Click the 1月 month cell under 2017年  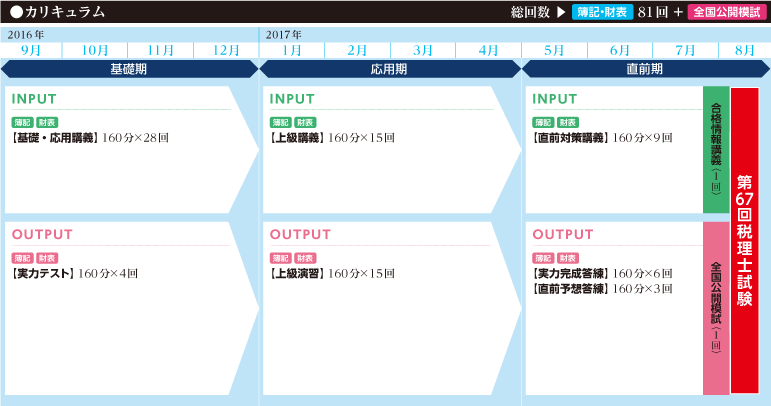pyautogui.click(x=292, y=50)
